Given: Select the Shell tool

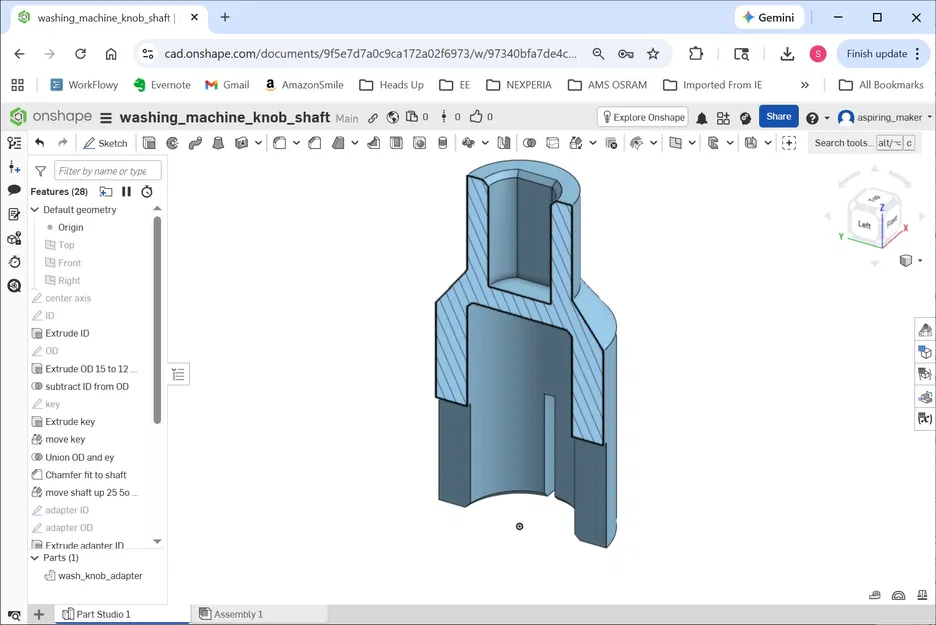Looking at the screenshot, I should [395, 143].
